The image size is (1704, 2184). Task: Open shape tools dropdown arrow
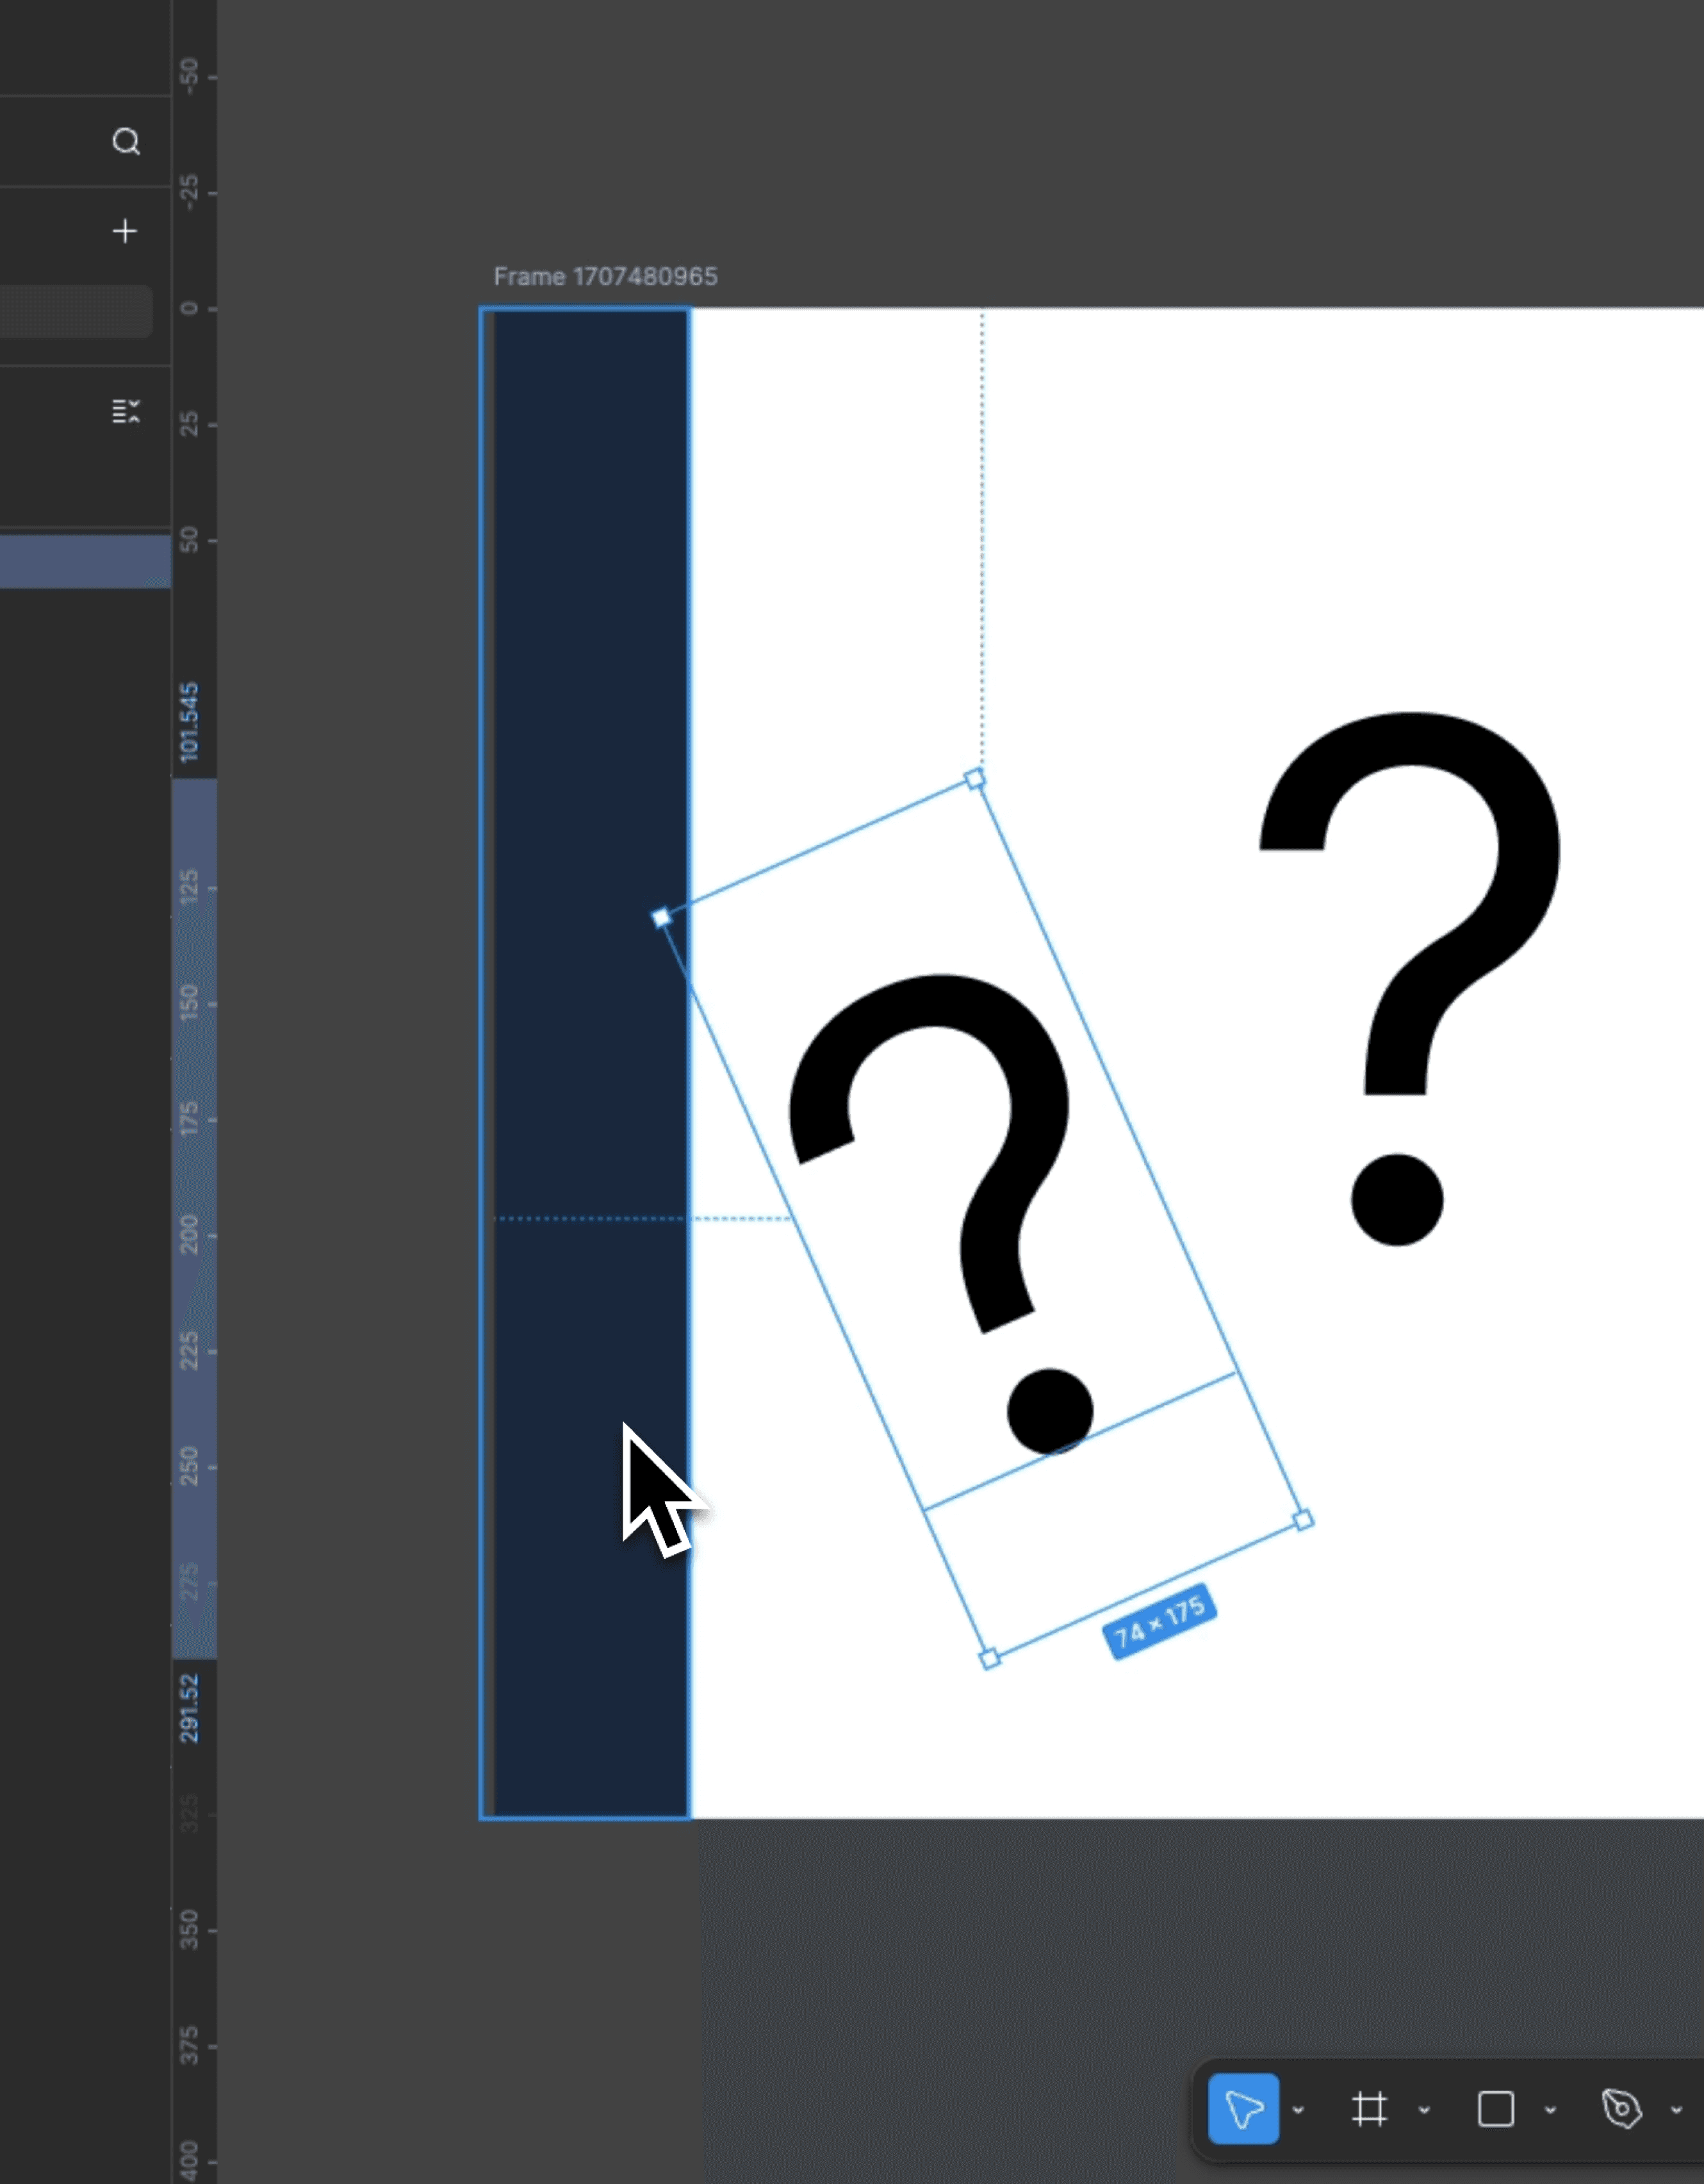click(1550, 2110)
